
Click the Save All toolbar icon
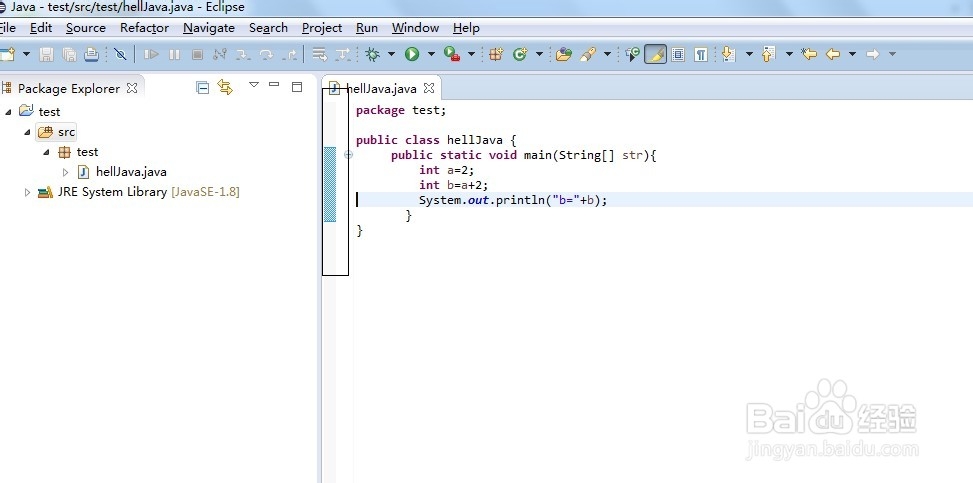(69, 55)
